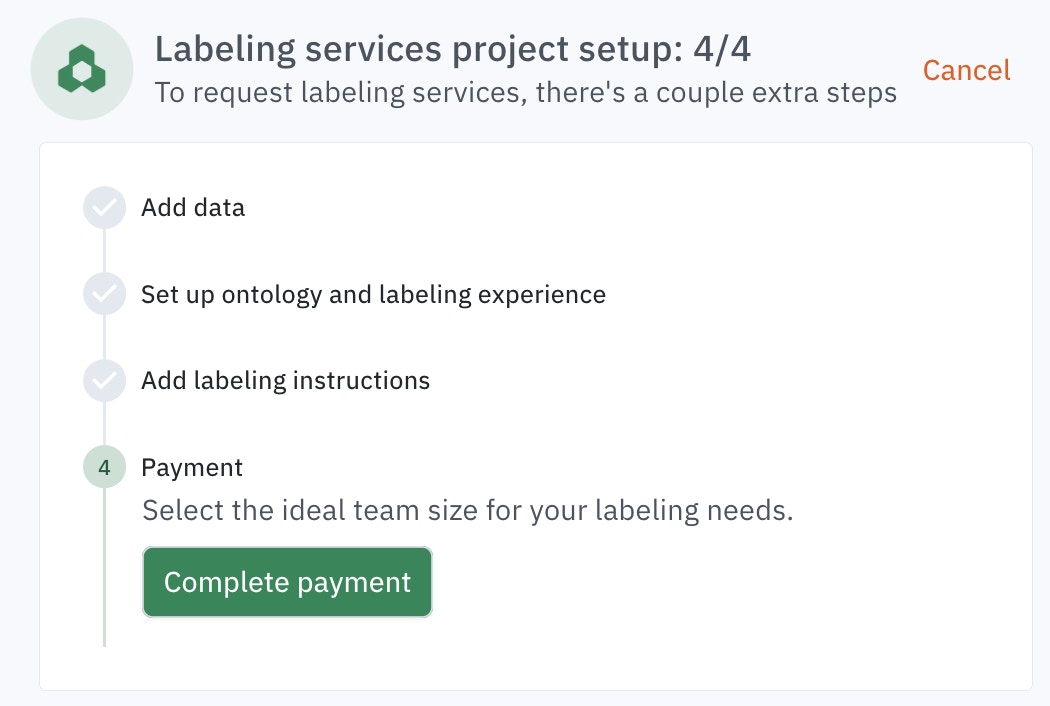
Task: Click the Complete payment button
Action: click(x=287, y=582)
